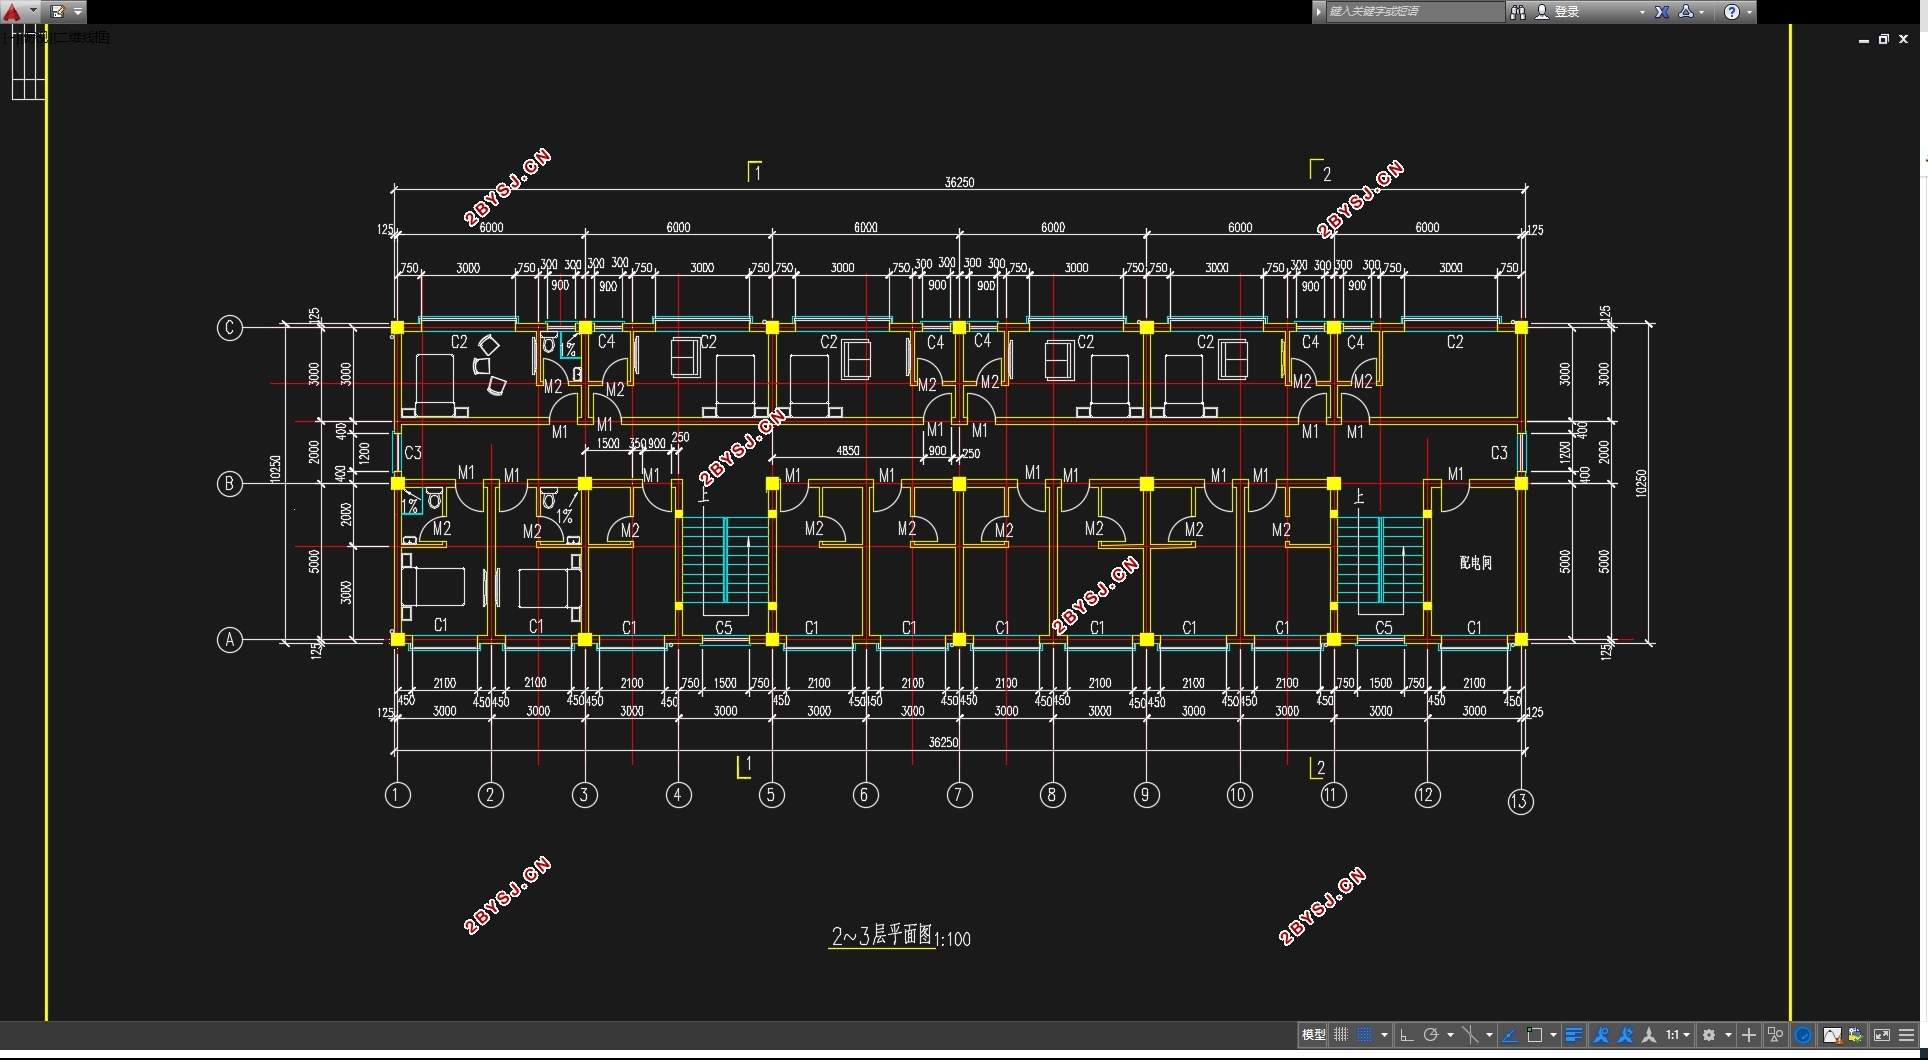Open the Quick Access Toolbar customize dropdown
1928x1060 pixels.
click(x=78, y=11)
